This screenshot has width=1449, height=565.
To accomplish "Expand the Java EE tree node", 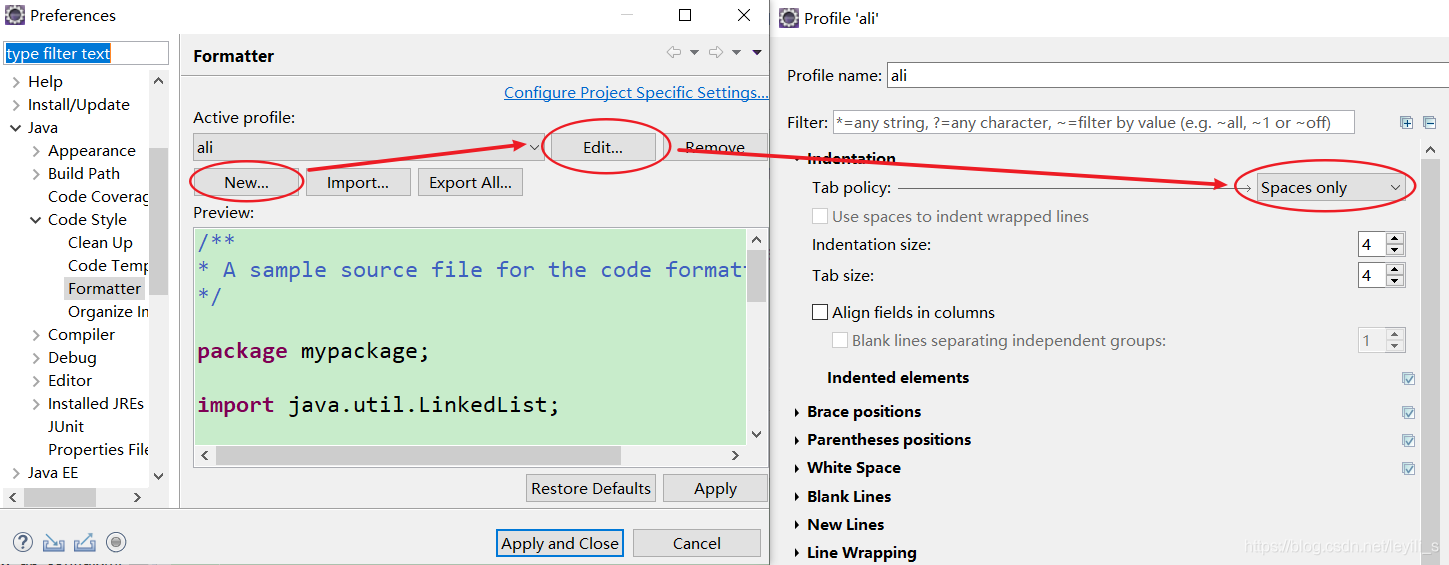I will [16, 473].
